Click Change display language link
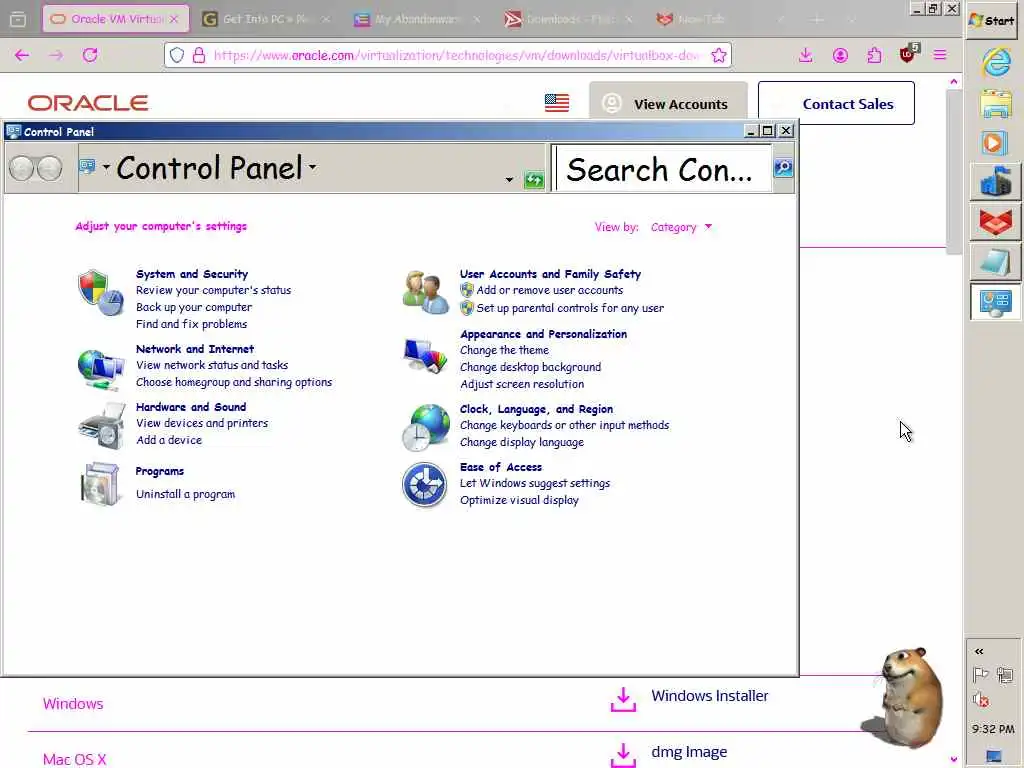1024x768 pixels. point(522,442)
